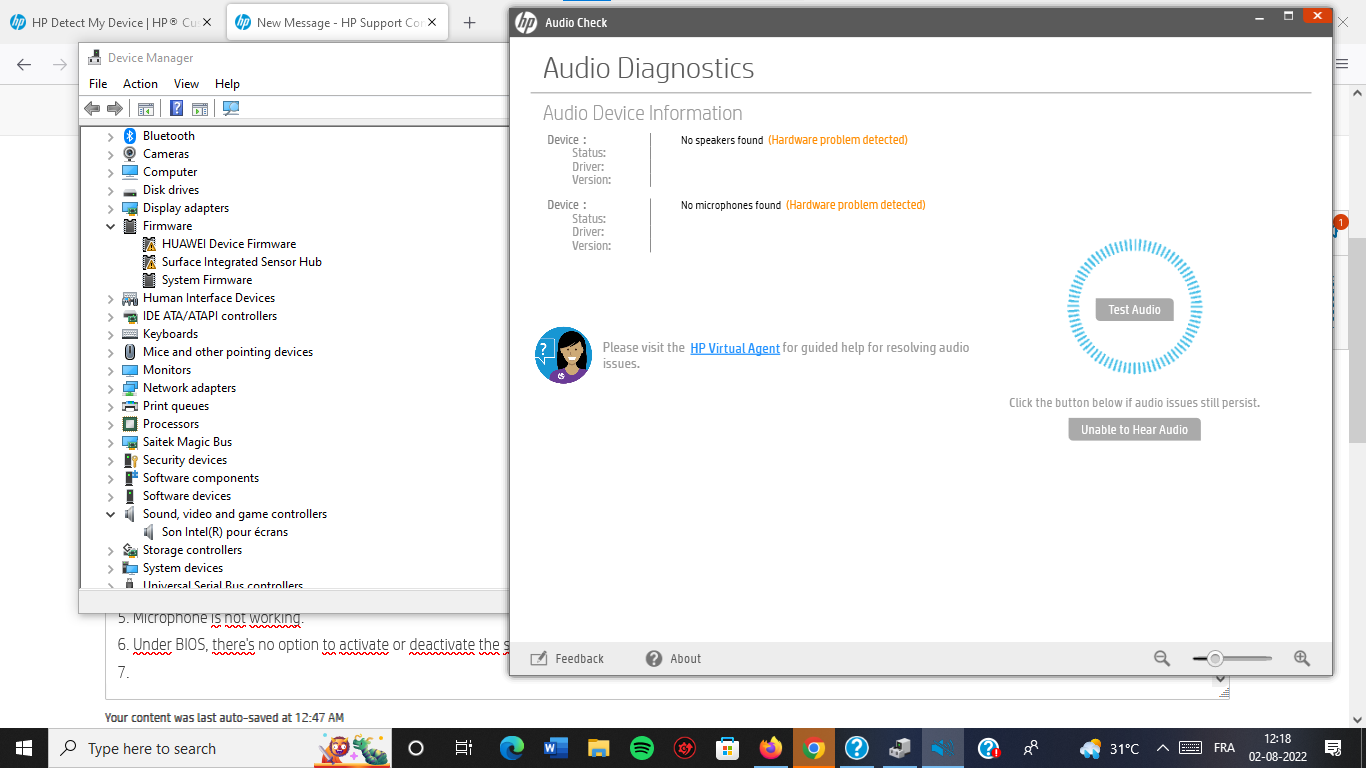Click Scan for hardware changes toolbar icon
Screen dimensions: 1366x768
coord(231,108)
